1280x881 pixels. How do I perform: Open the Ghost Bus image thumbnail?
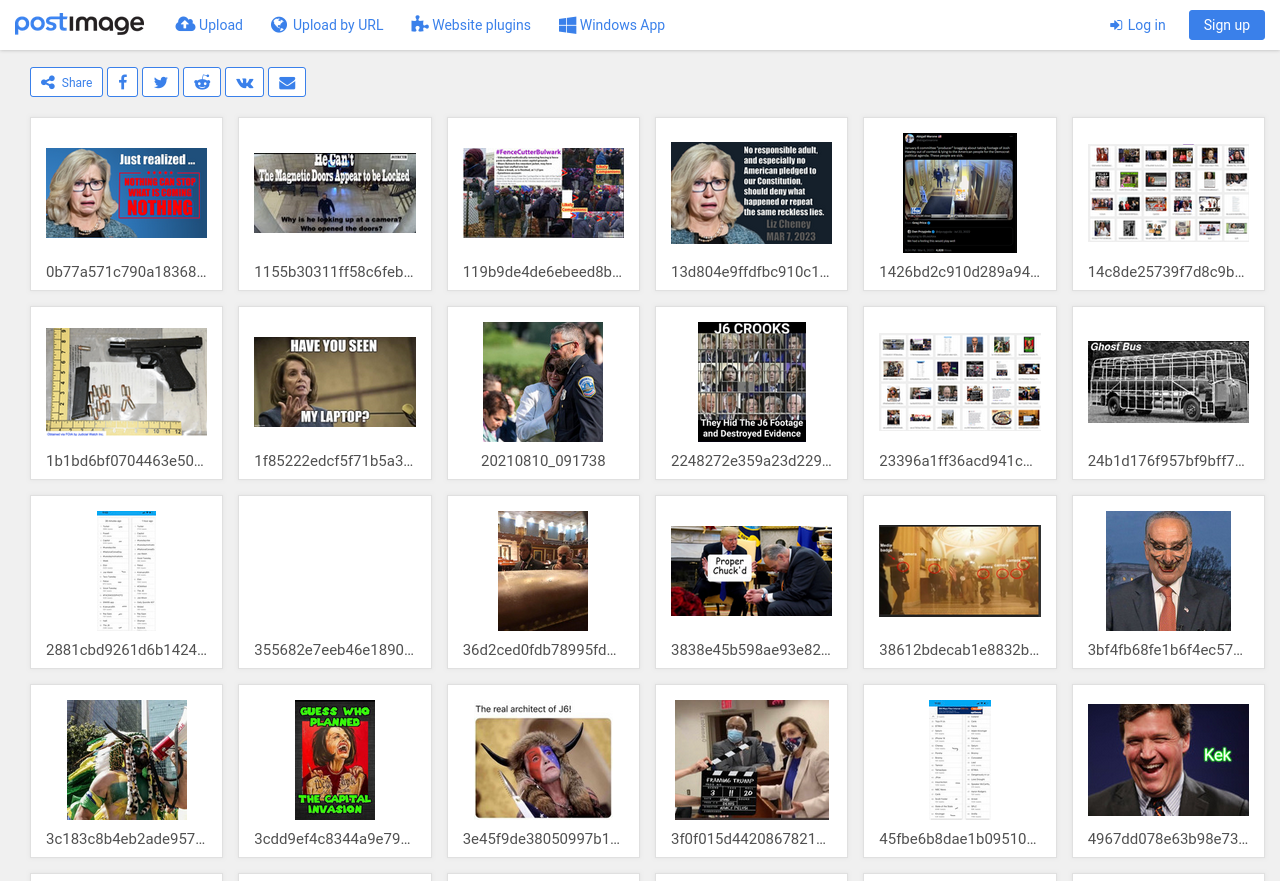[1168, 382]
